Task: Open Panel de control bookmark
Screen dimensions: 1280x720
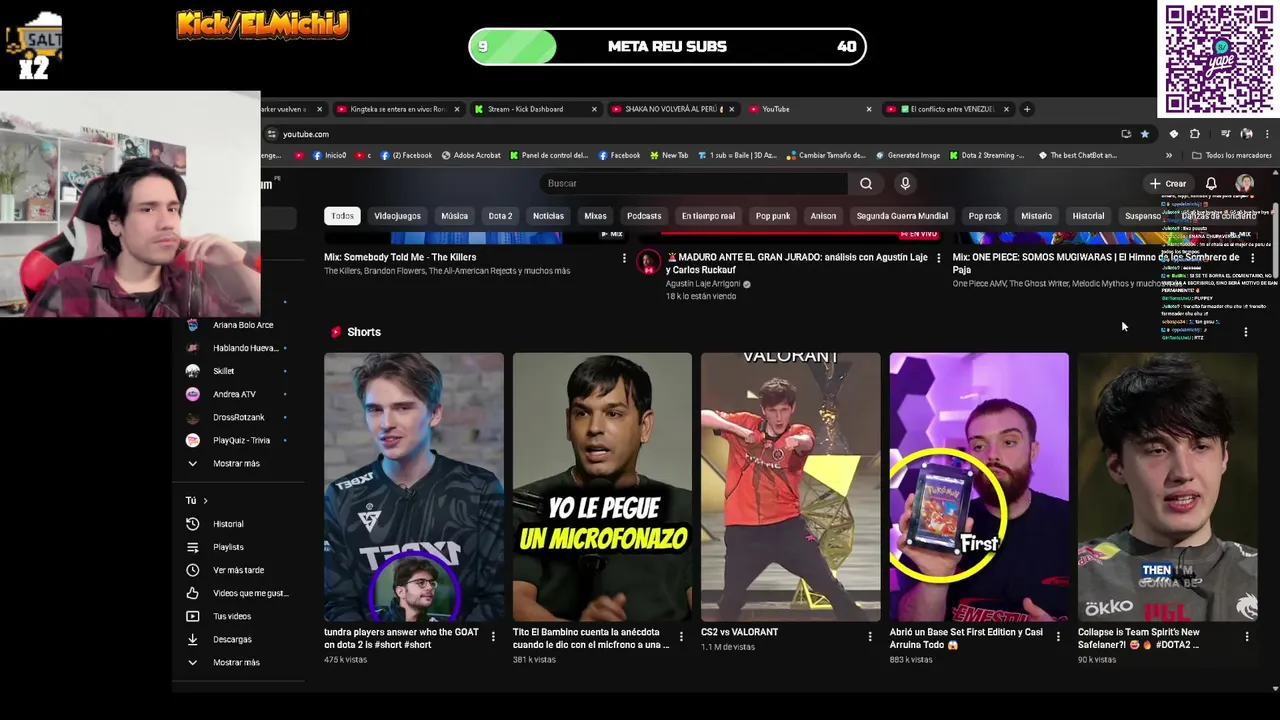Action: 548,156
